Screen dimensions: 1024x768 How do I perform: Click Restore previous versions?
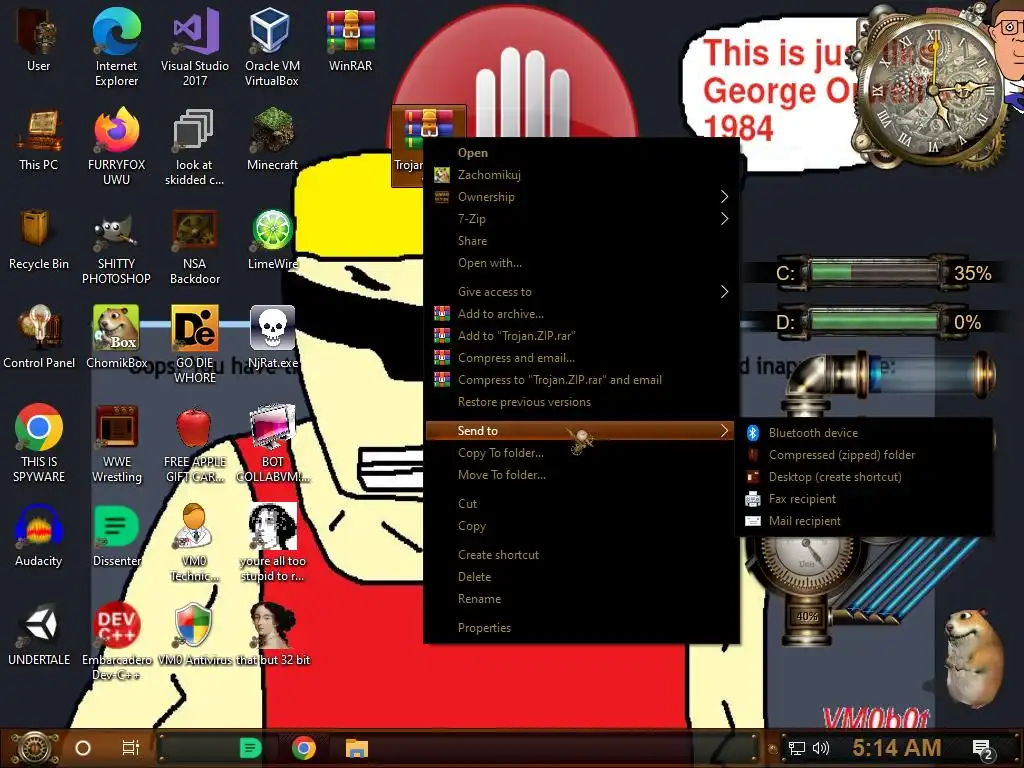coord(581,402)
